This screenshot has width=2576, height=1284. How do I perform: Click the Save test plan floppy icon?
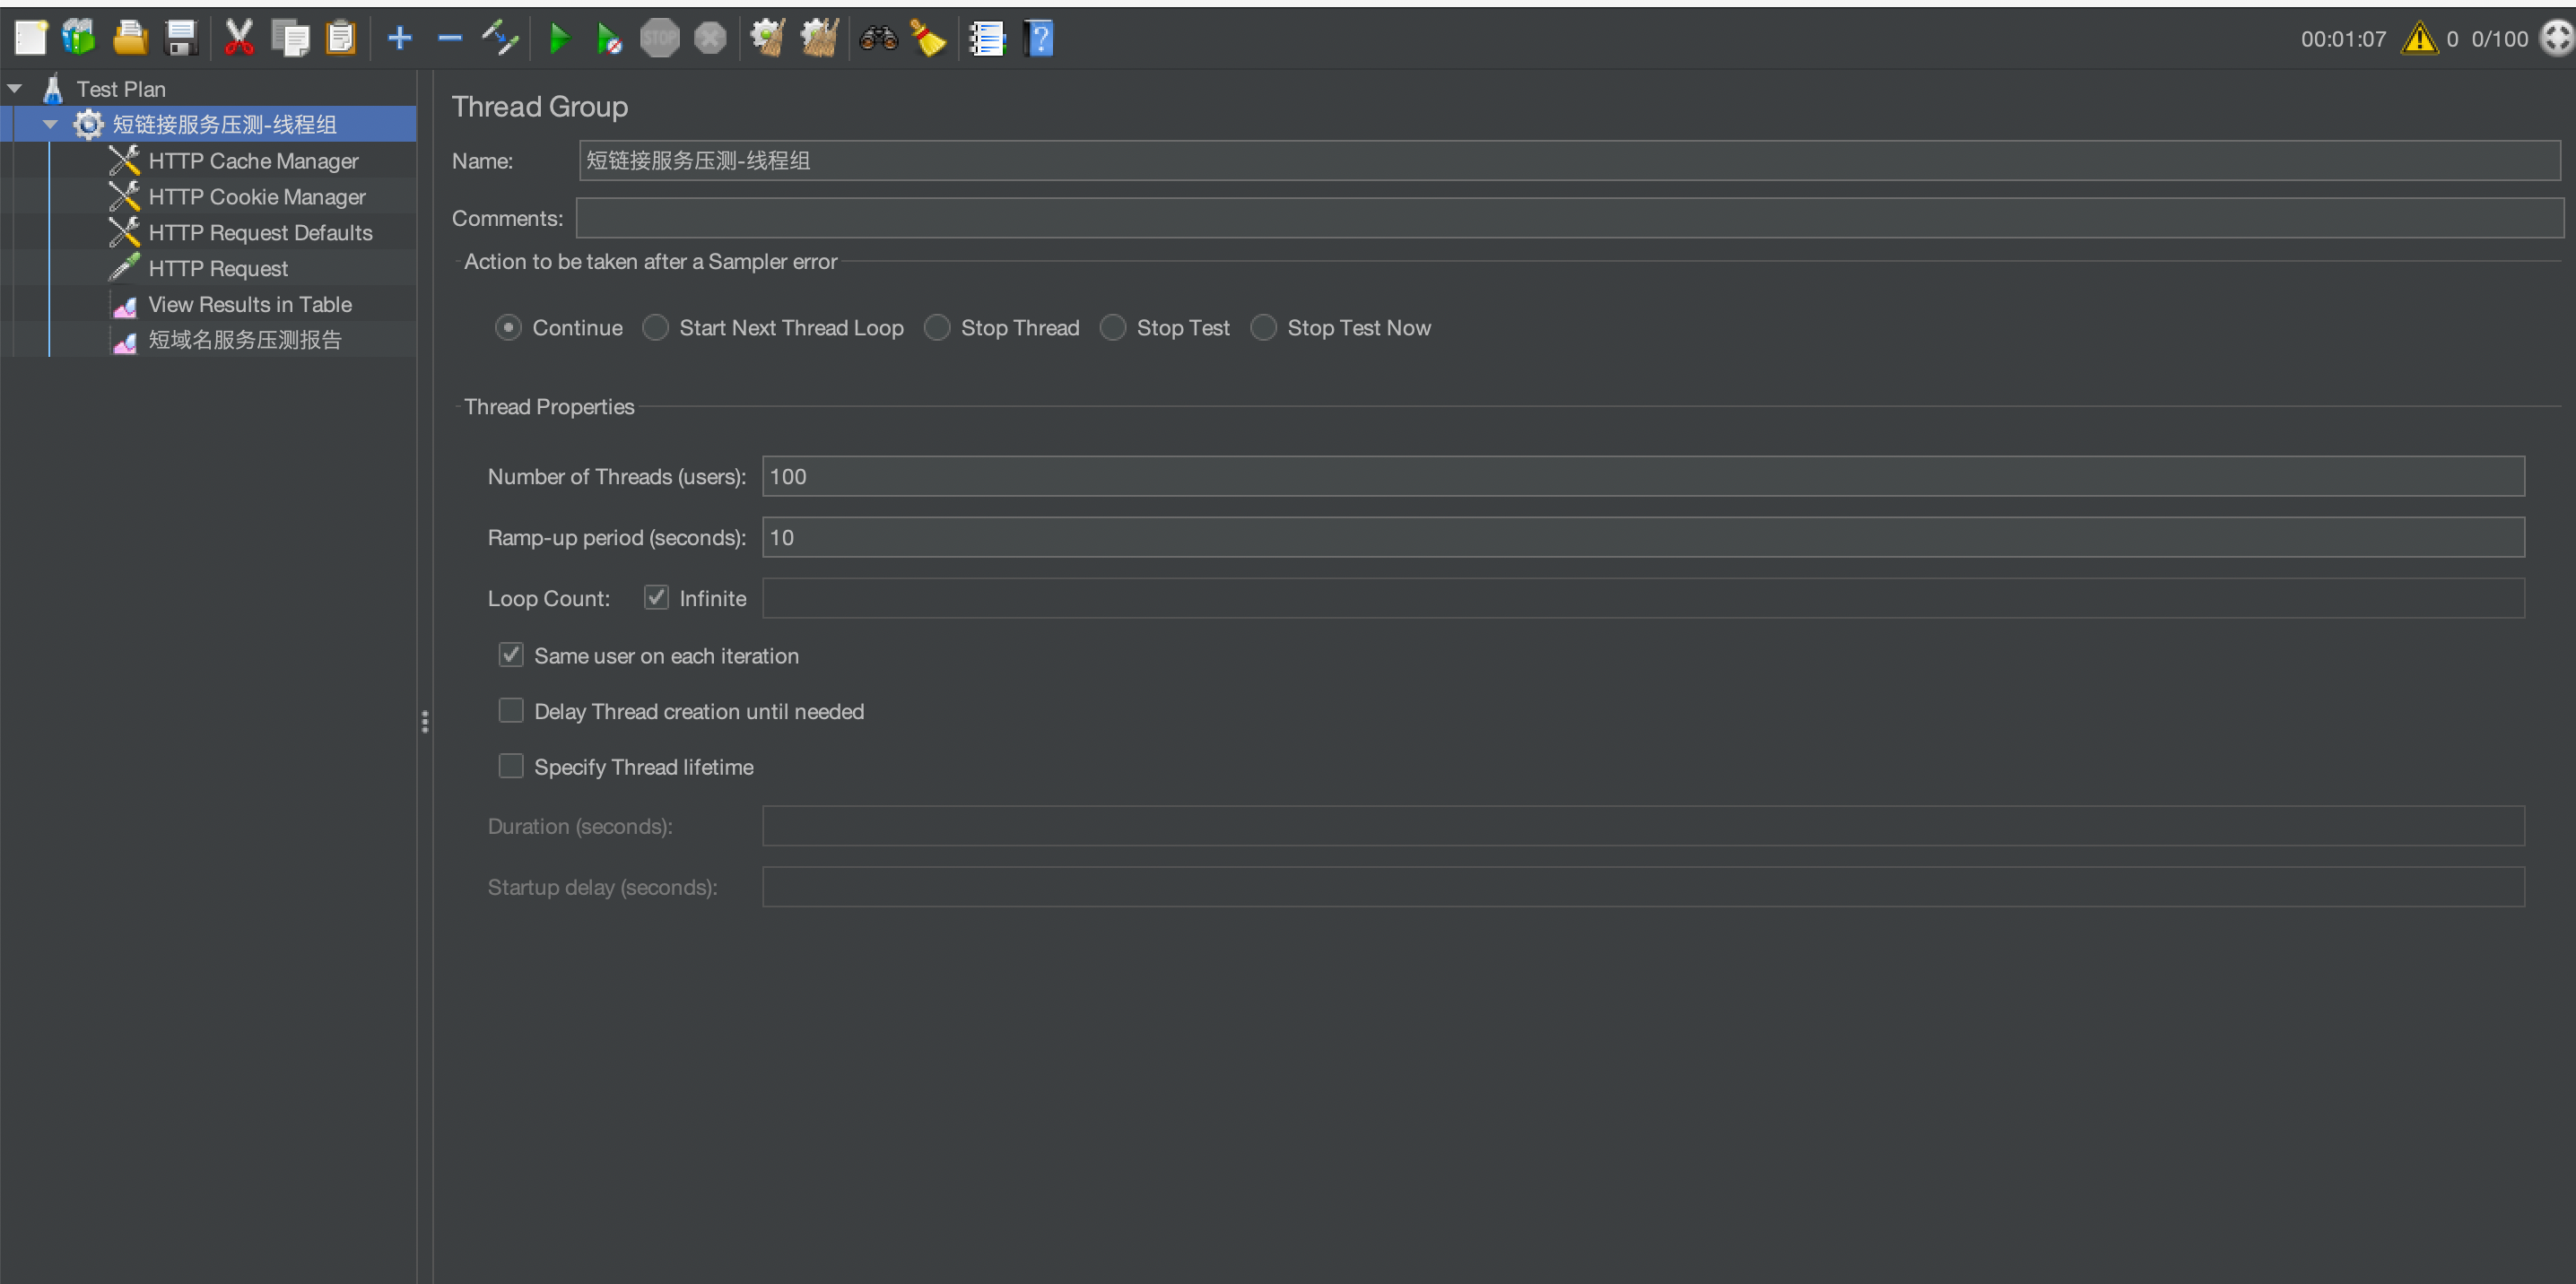coord(181,39)
